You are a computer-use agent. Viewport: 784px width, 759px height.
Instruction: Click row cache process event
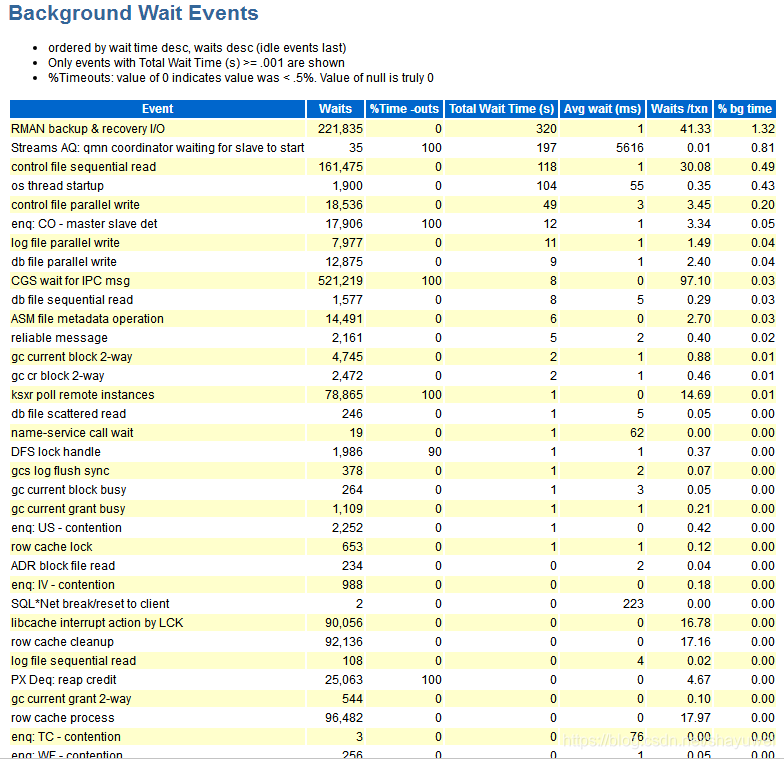62,718
